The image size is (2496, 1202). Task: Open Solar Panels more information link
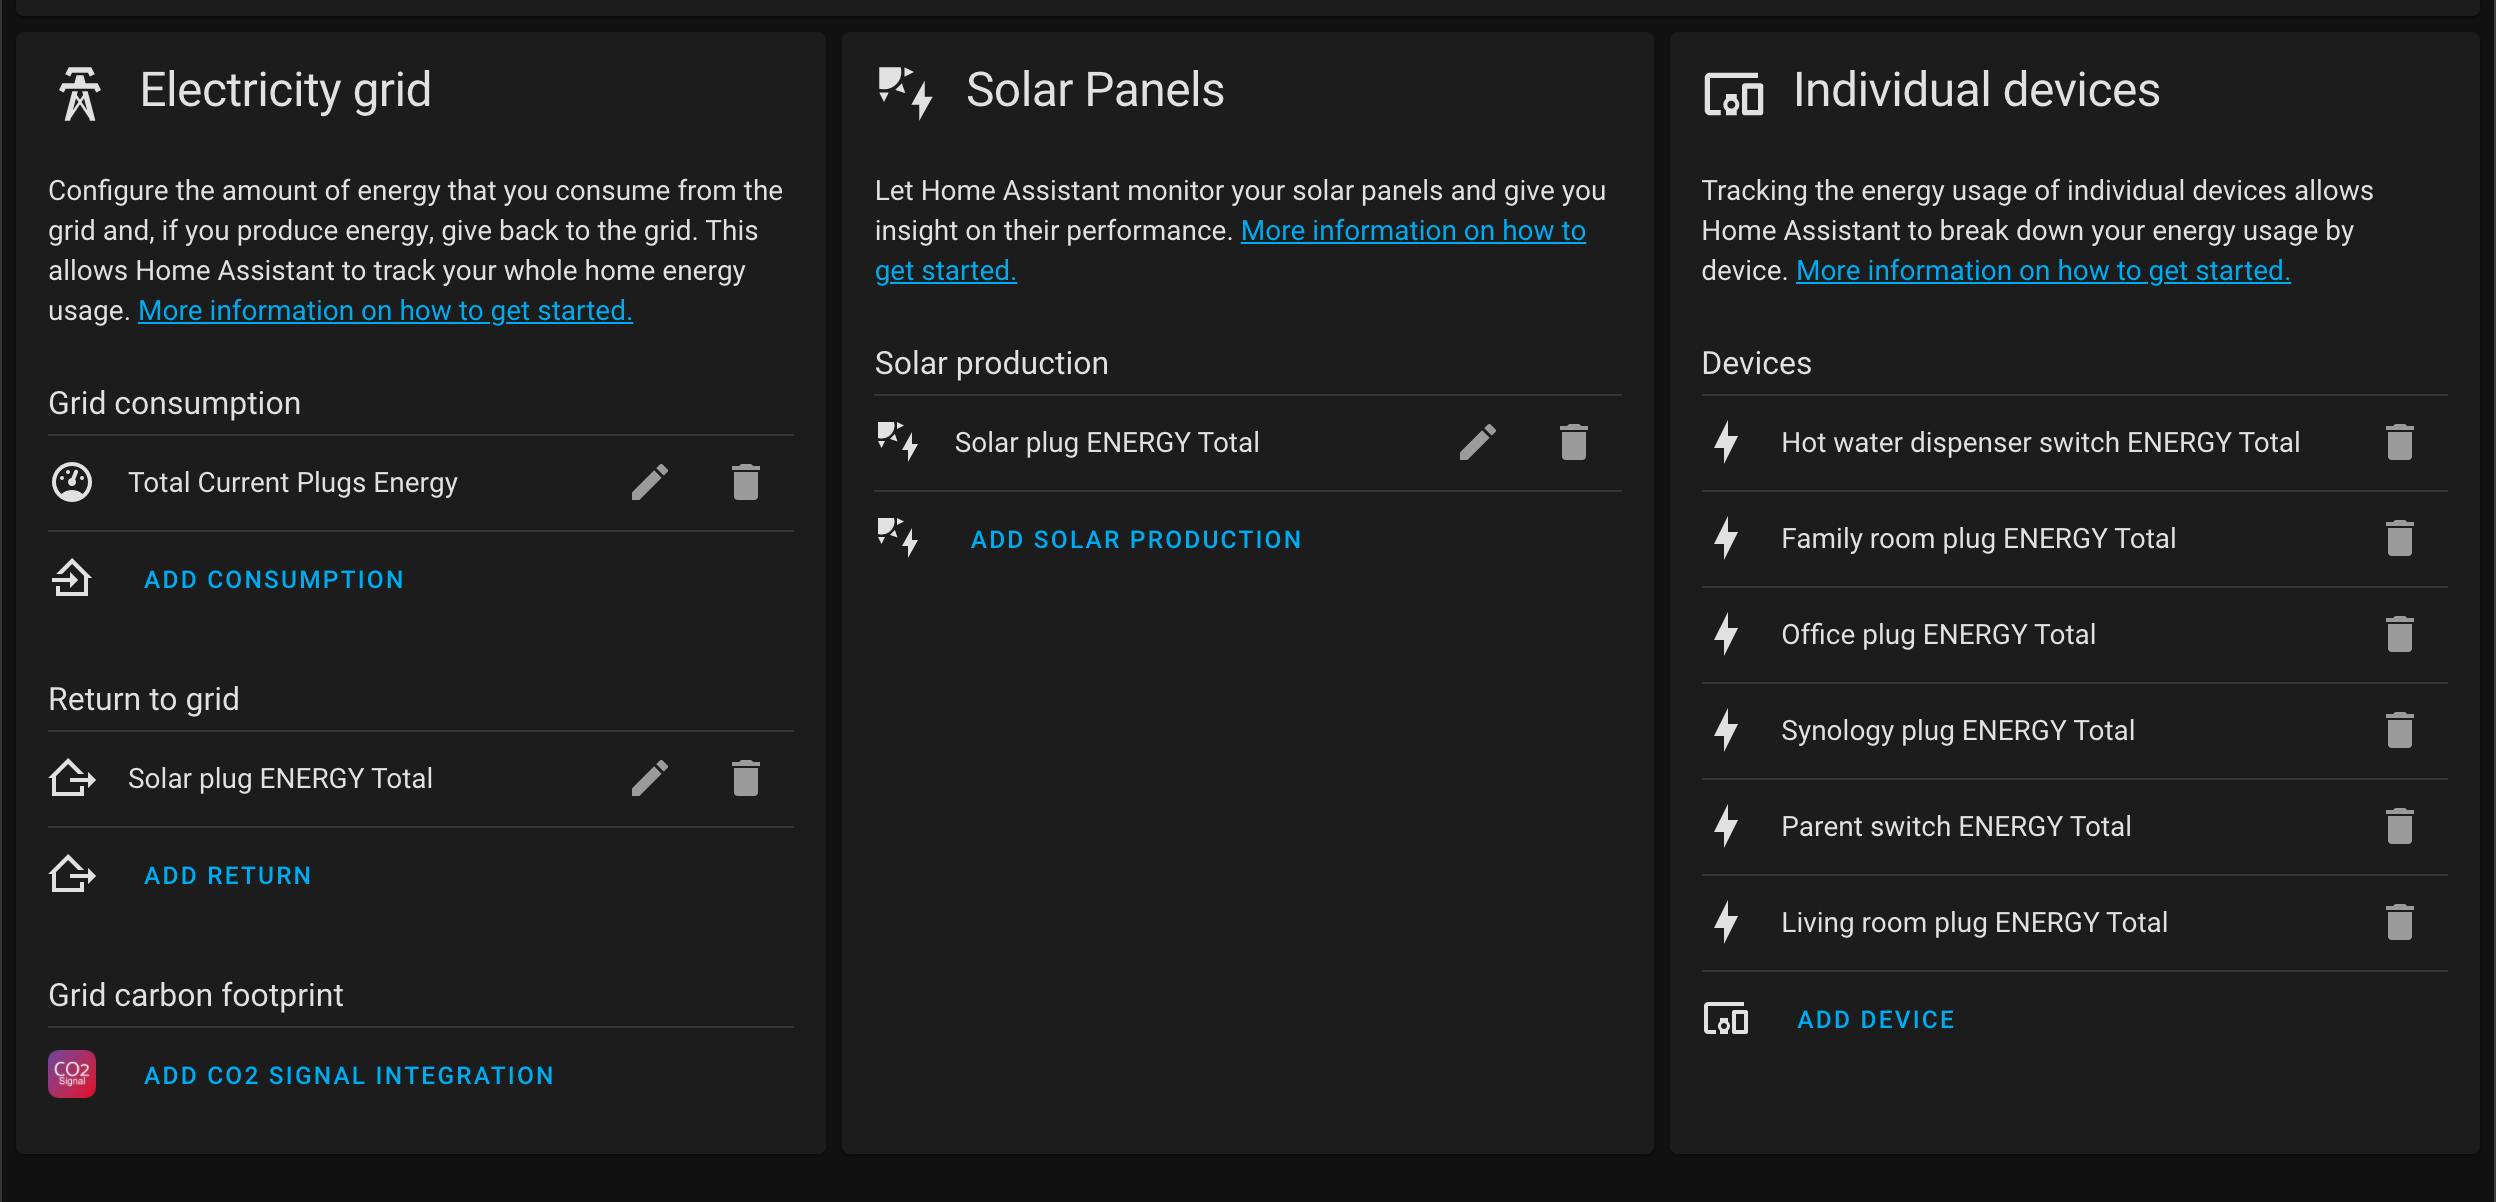coord(1413,231)
